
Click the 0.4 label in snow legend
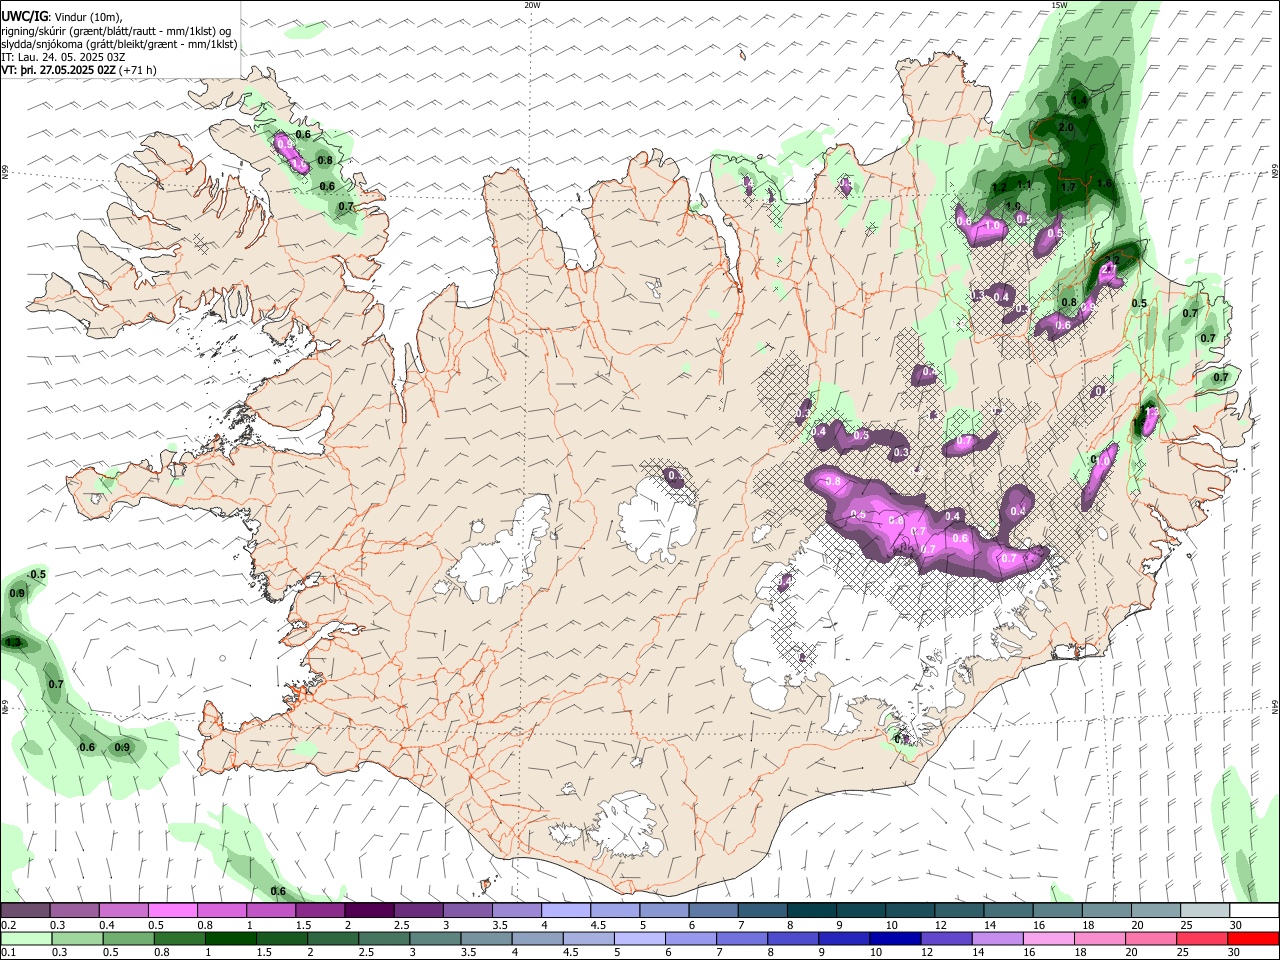click(107, 926)
